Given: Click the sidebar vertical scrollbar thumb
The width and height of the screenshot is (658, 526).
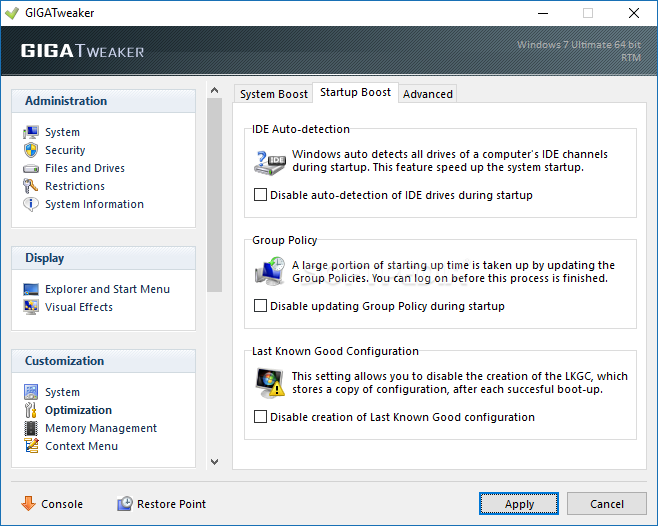Looking at the screenshot, I should pos(214,195).
